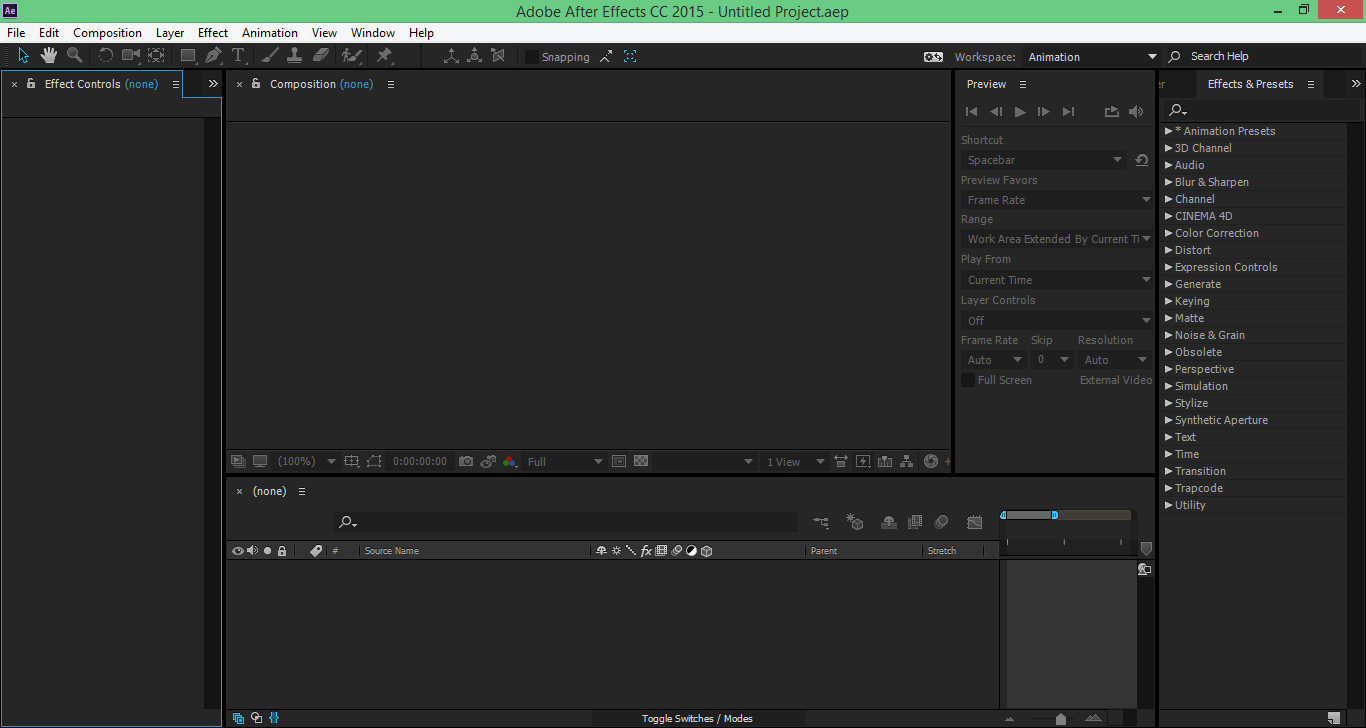This screenshot has height=728, width=1366.
Task: Open the Shortcut Spacebar dropdown
Action: (1044, 160)
